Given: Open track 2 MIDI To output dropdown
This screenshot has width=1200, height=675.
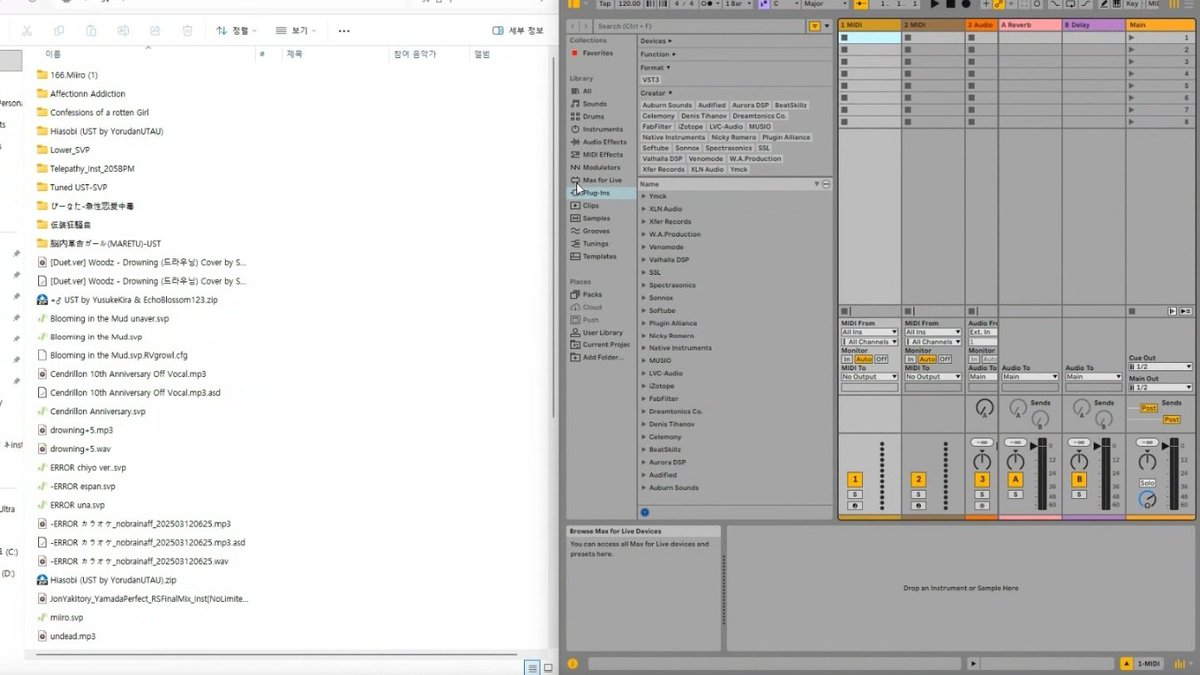Looking at the screenshot, I should coord(933,377).
